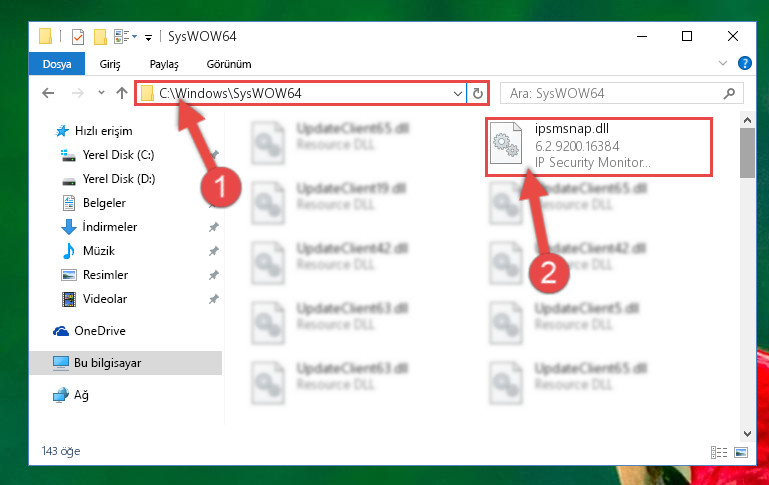This screenshot has width=769, height=485.
Task: Switch to the Giriş tab
Action: pos(110,64)
